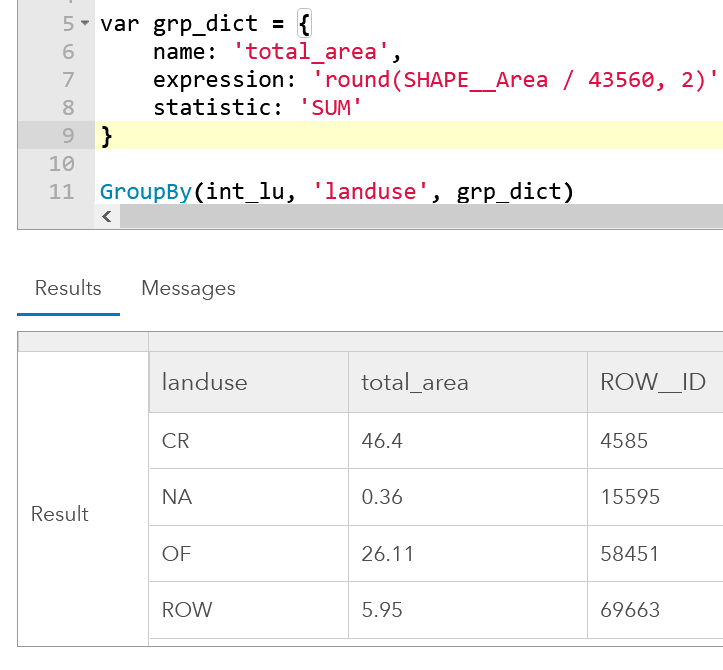Place cursor on the GroupBy function
Image resolution: width=723 pixels, height=670 pixels.
coord(146,191)
